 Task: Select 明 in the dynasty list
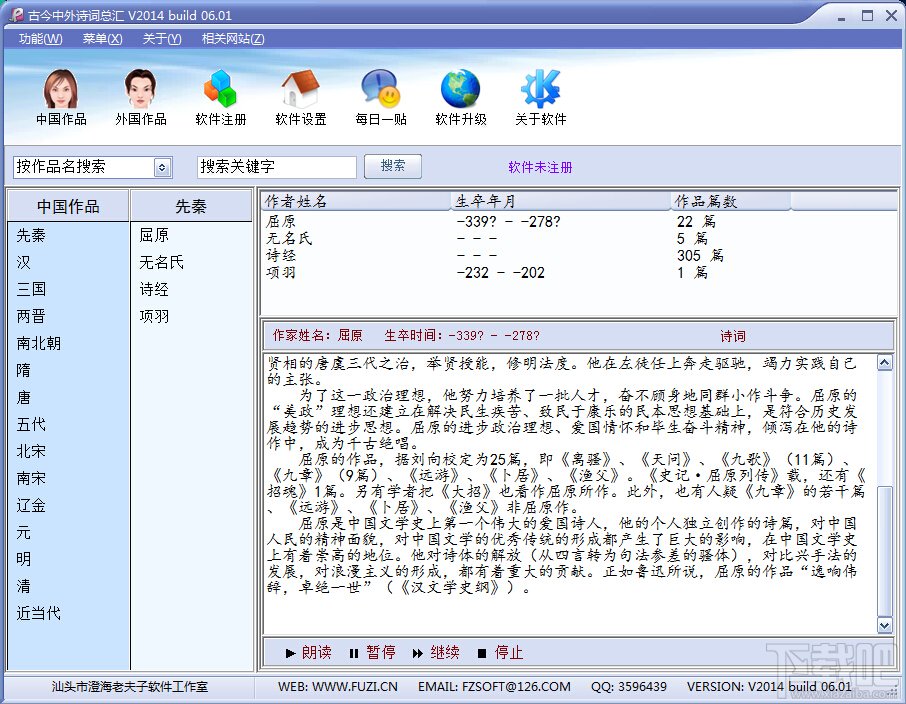coord(24,560)
